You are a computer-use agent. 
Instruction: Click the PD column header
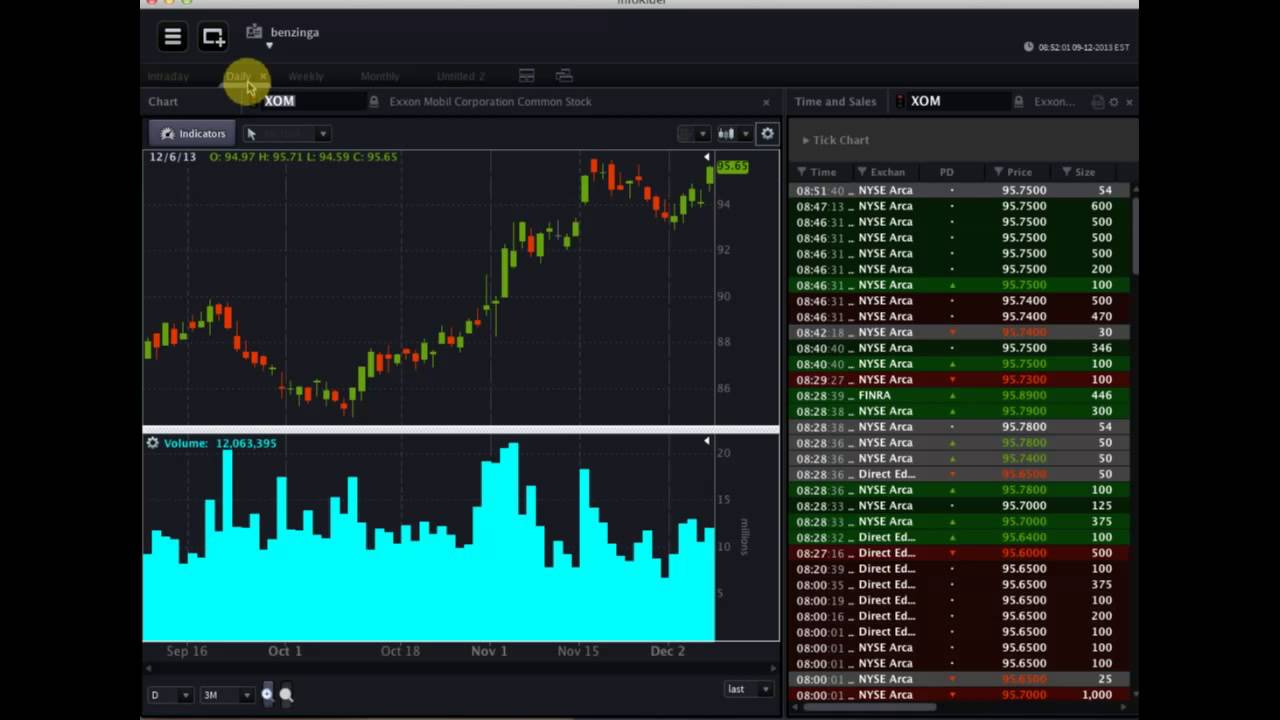947,172
